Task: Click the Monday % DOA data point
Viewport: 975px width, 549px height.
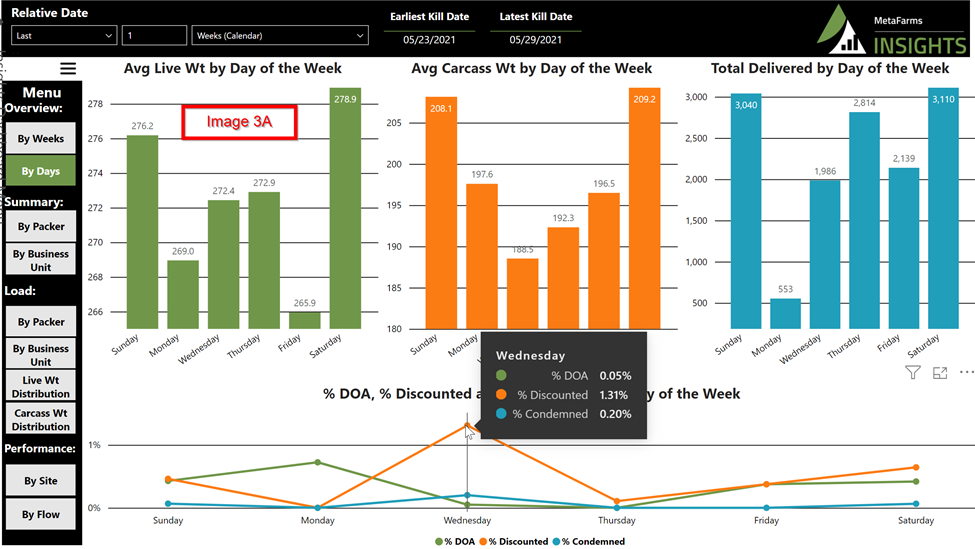Action: click(x=318, y=462)
